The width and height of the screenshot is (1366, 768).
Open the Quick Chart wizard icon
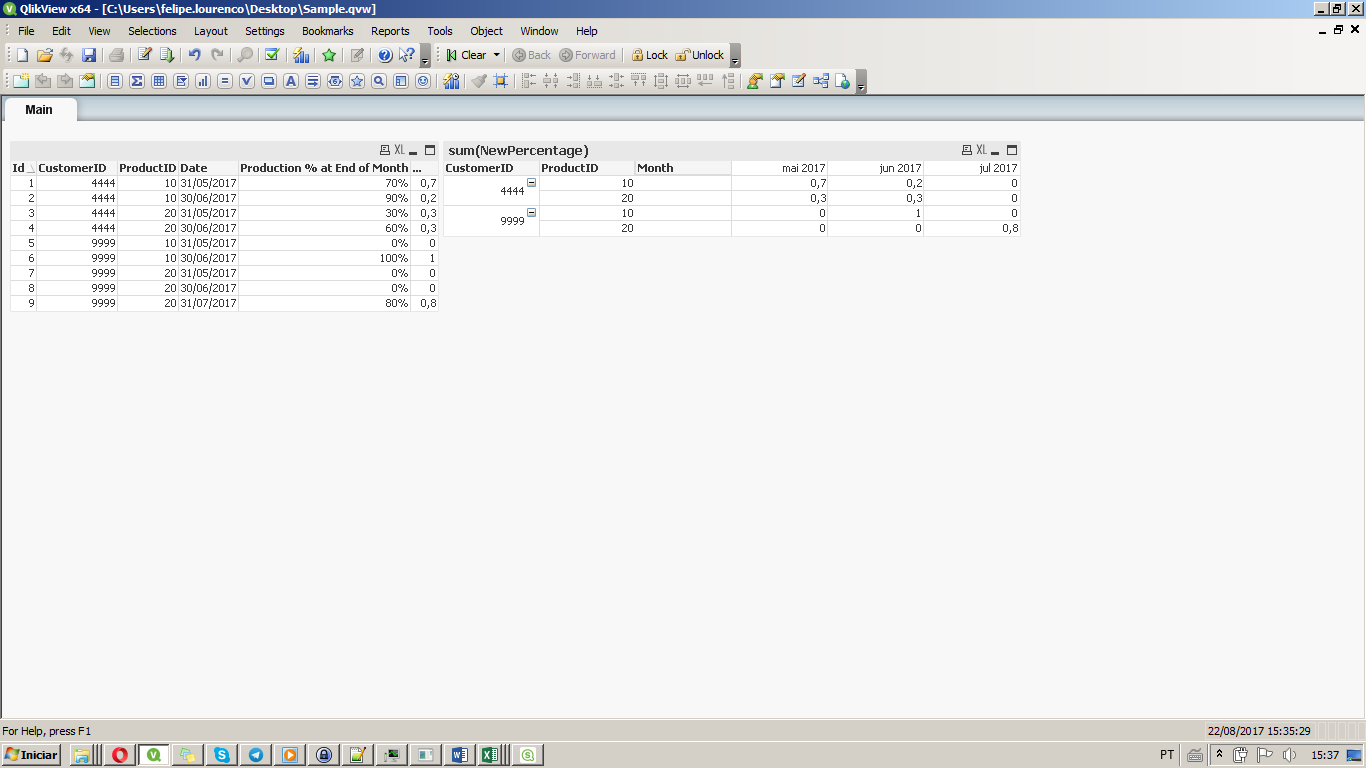pyautogui.click(x=301, y=55)
